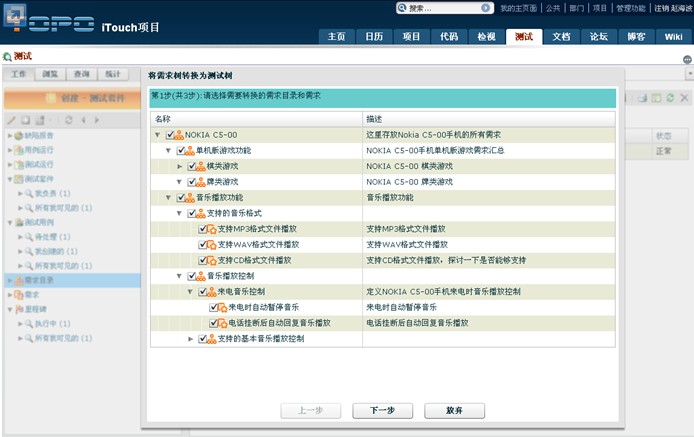This screenshot has height=437, width=694.
Task: Collapse the 支持的音乐格式 node
Action: click(179, 213)
